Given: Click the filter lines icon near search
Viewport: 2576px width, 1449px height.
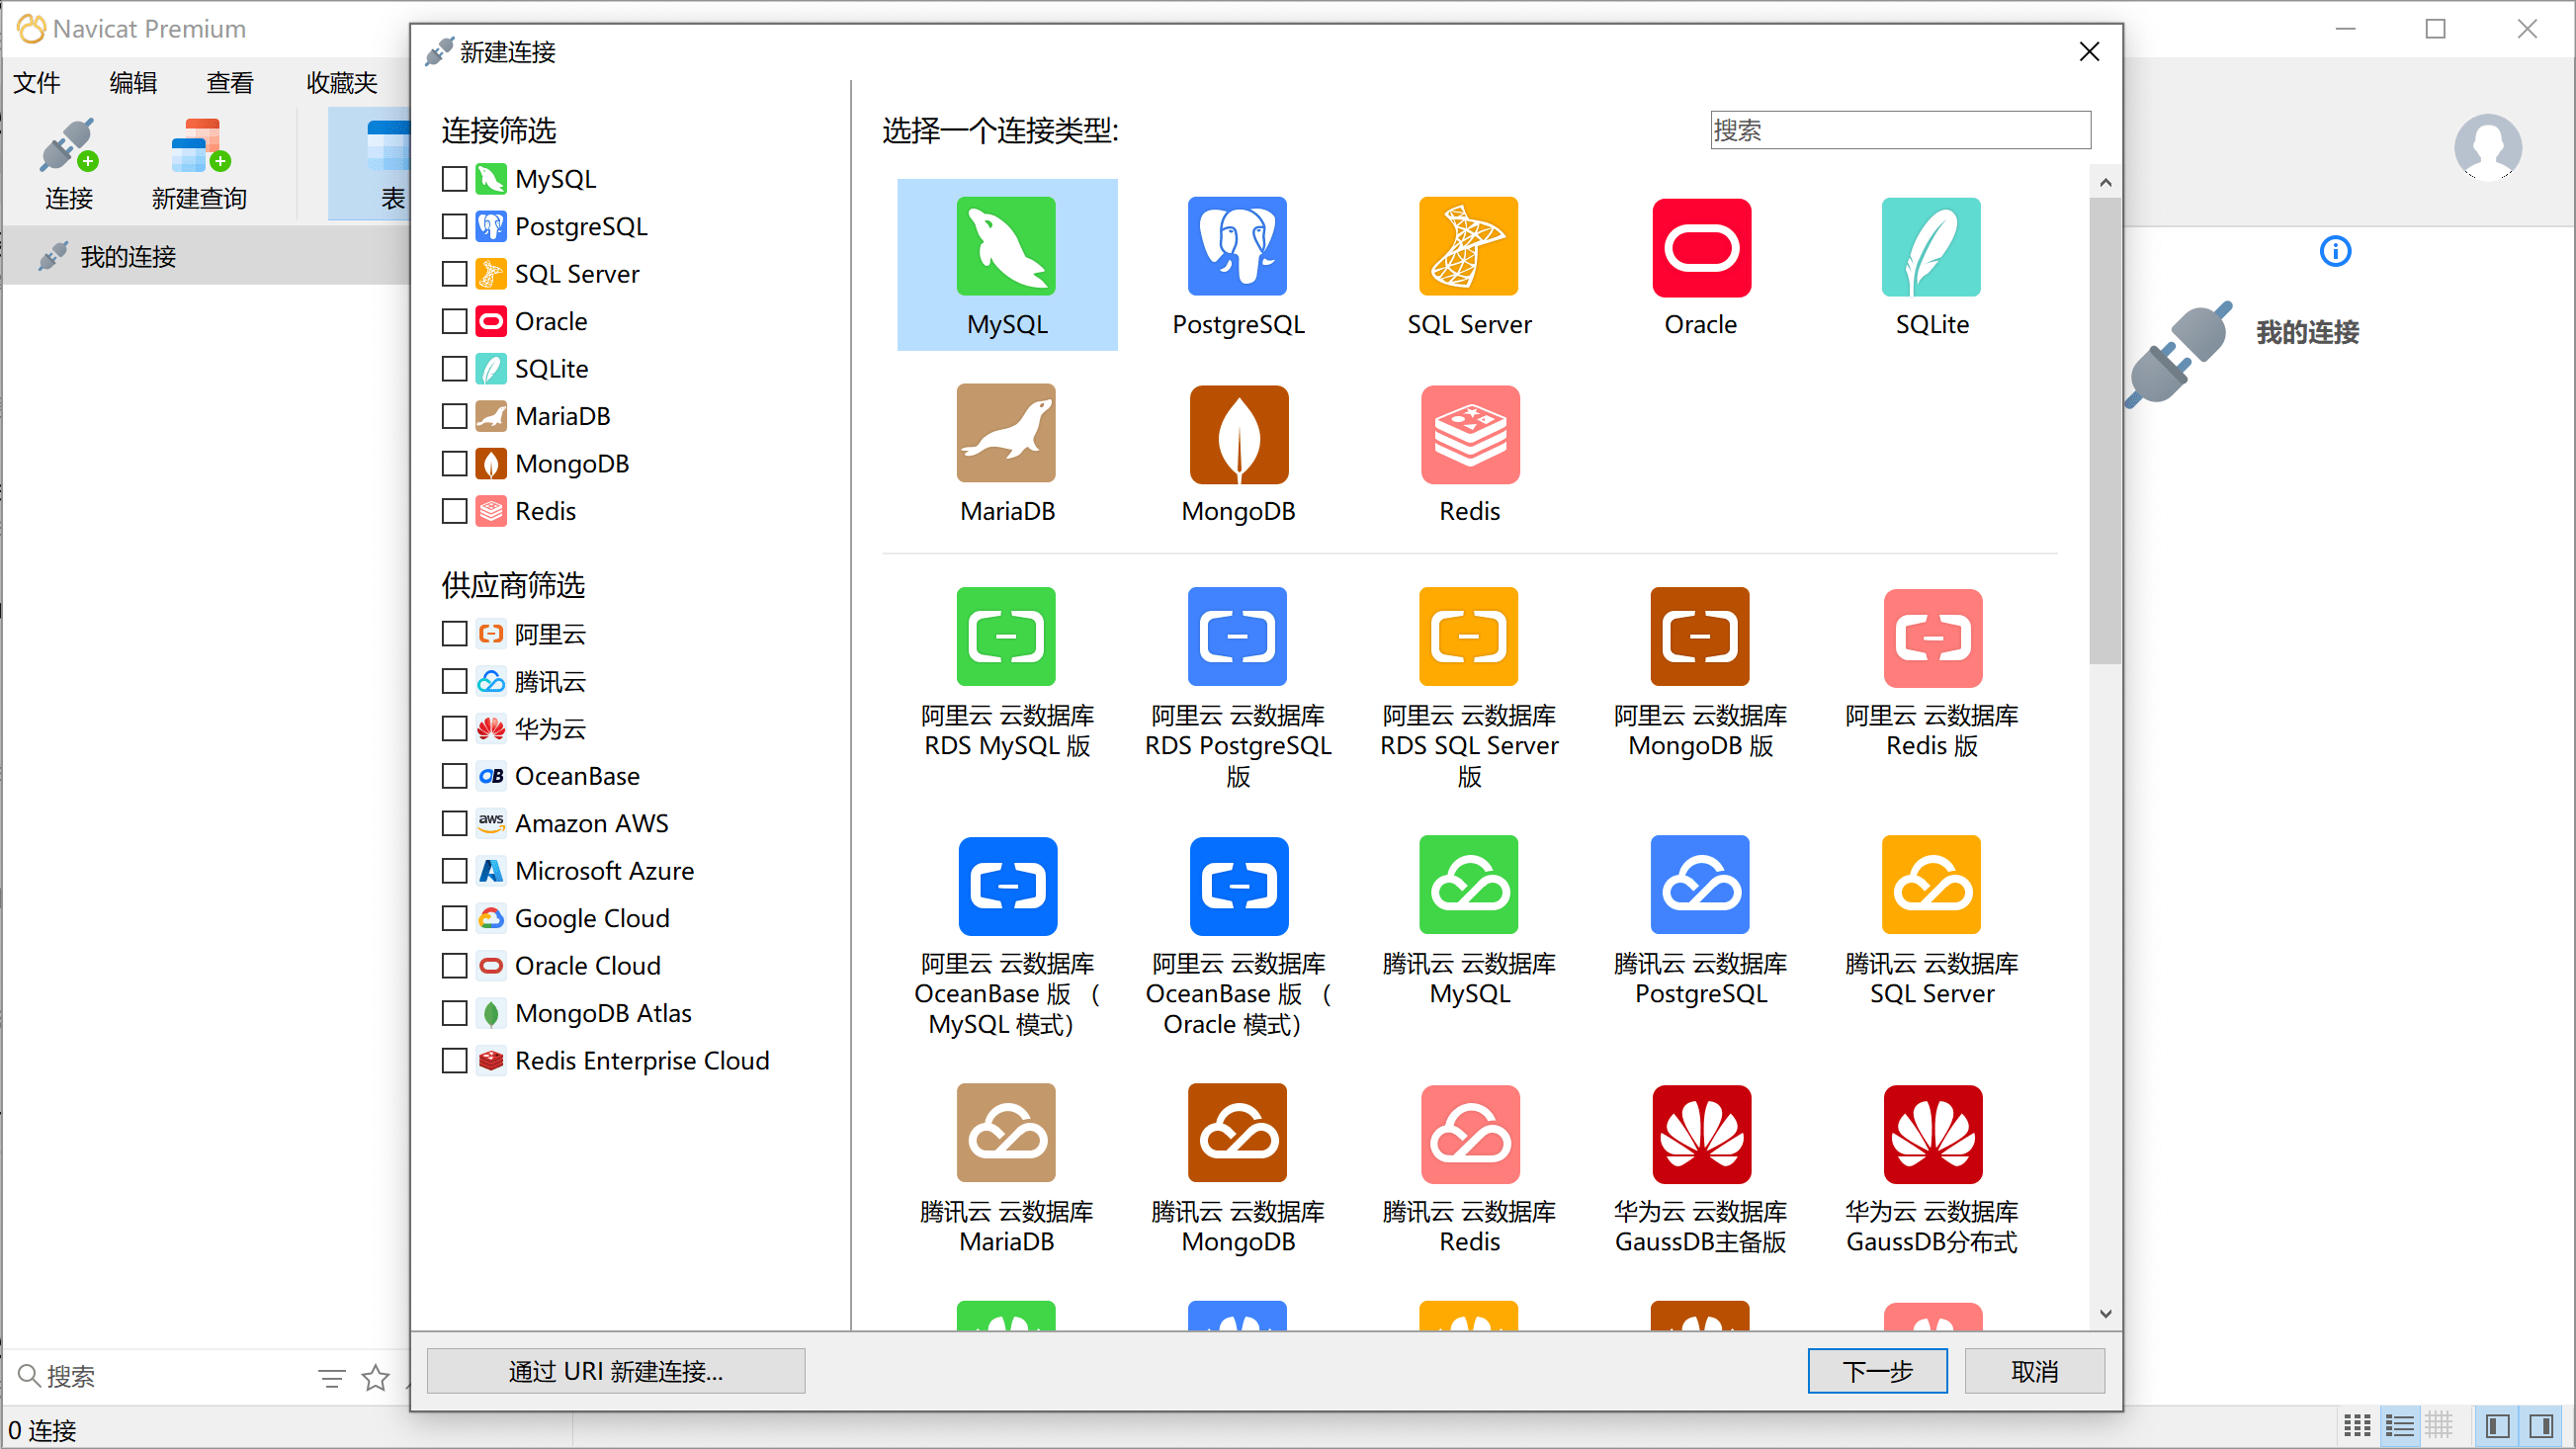Looking at the screenshot, I should [331, 1378].
